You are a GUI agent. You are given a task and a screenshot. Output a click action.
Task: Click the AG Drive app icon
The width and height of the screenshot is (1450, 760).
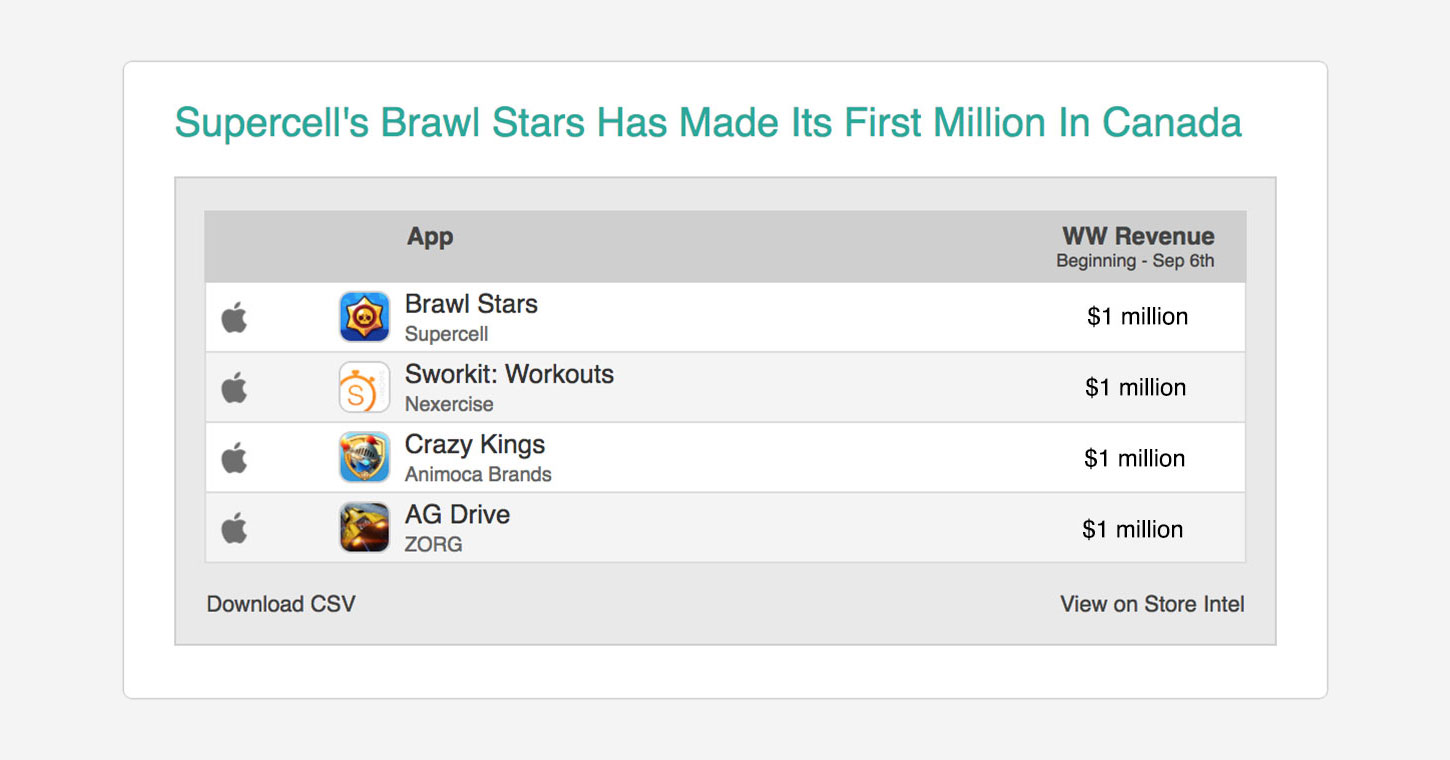tap(364, 527)
